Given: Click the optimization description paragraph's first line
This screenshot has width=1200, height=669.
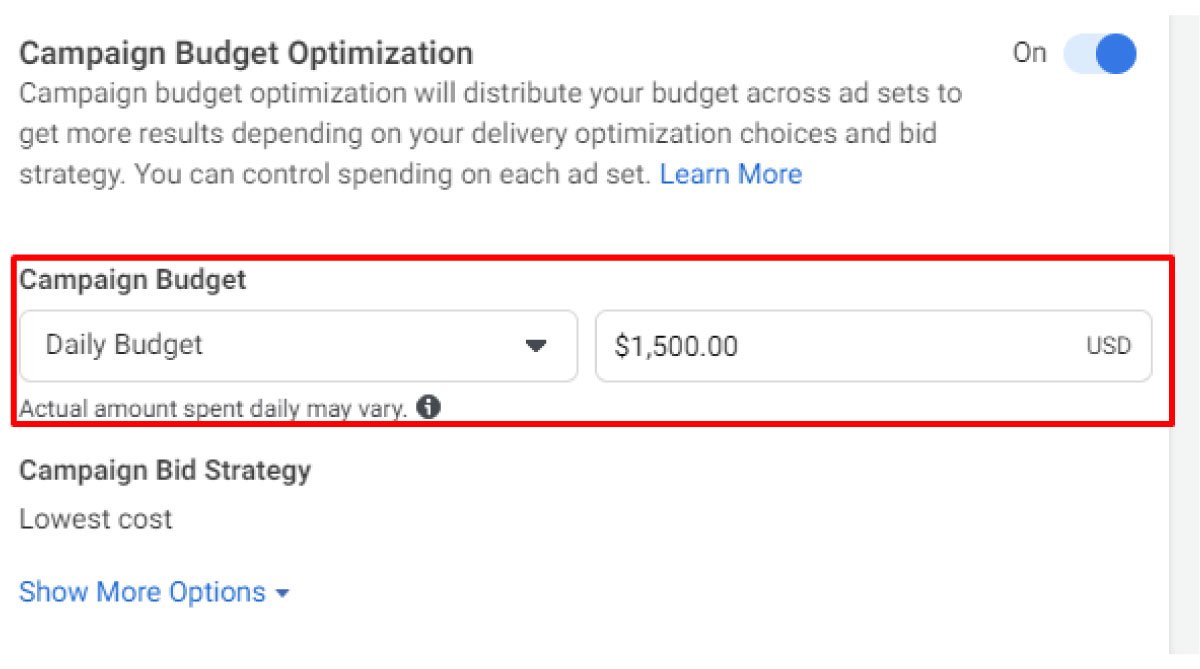Looking at the screenshot, I should pyautogui.click(x=490, y=95).
